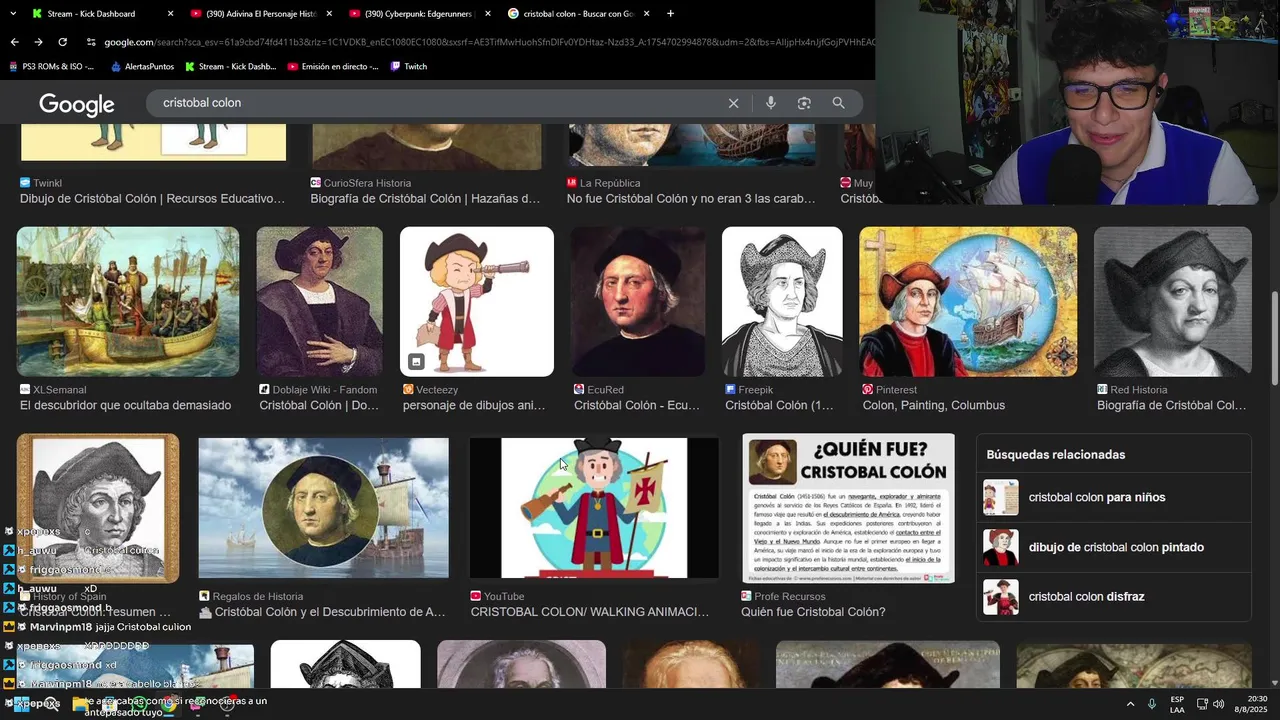Image resolution: width=1280 pixels, height=720 pixels.
Task: Open Stream - Kick Dashb... bookmark
Action: [230, 67]
